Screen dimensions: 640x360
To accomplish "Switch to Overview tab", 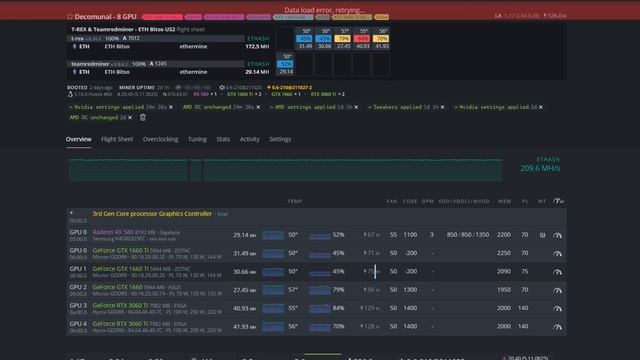I will [x=79, y=139].
